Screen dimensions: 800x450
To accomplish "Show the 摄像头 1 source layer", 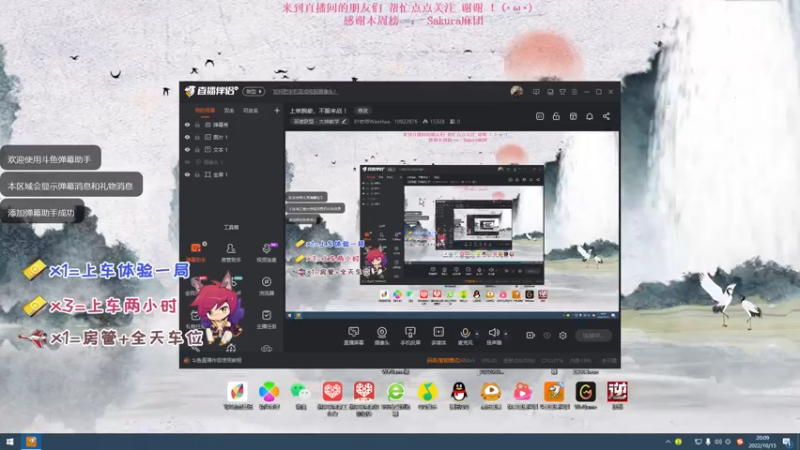I will tap(187, 162).
